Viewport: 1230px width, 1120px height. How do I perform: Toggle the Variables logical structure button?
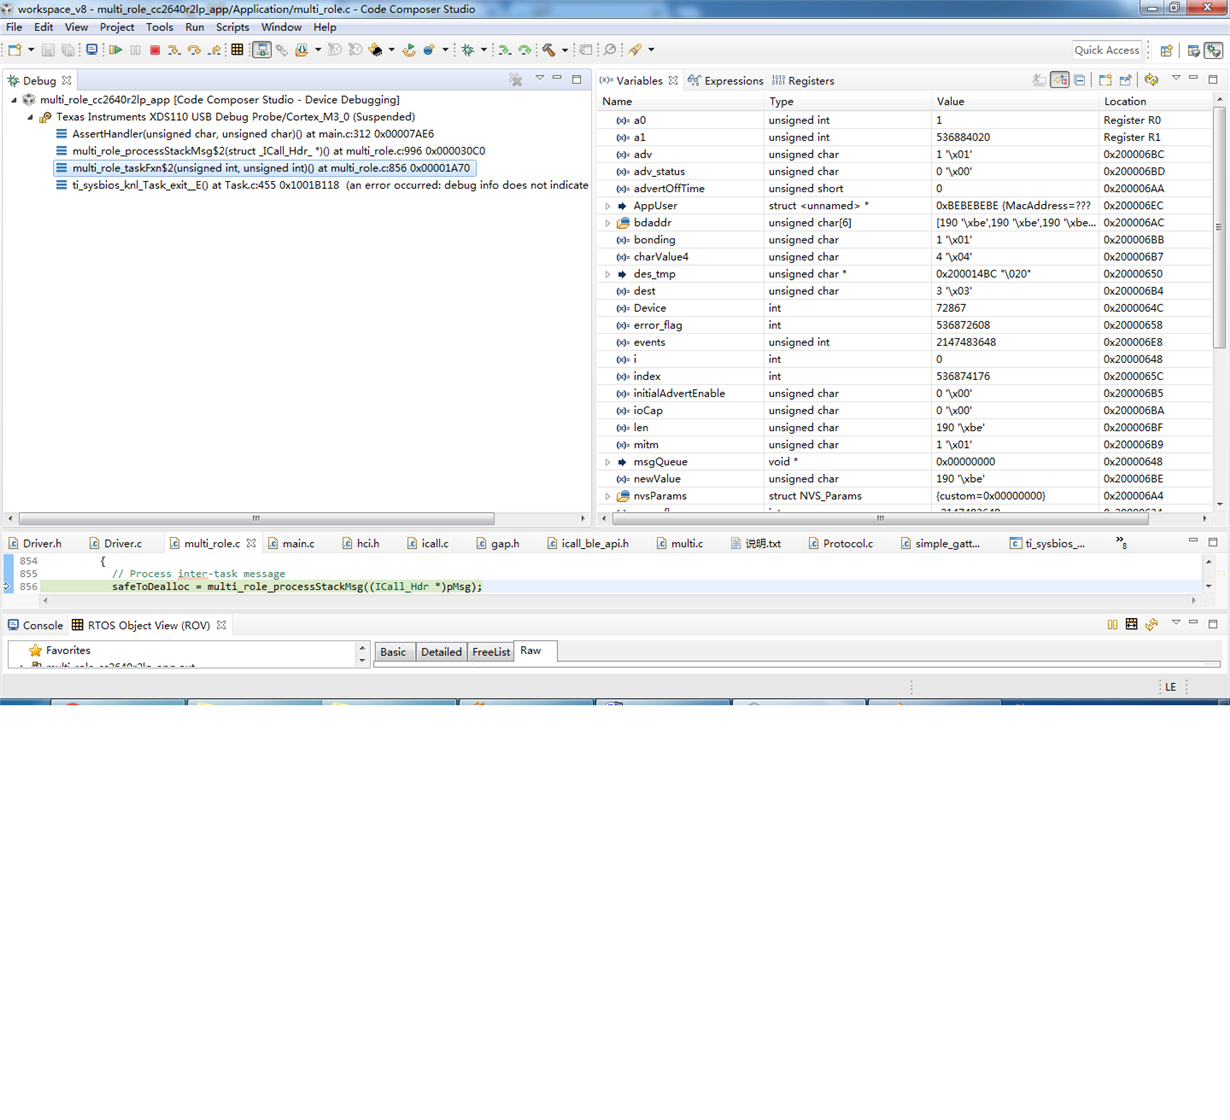click(x=1060, y=80)
